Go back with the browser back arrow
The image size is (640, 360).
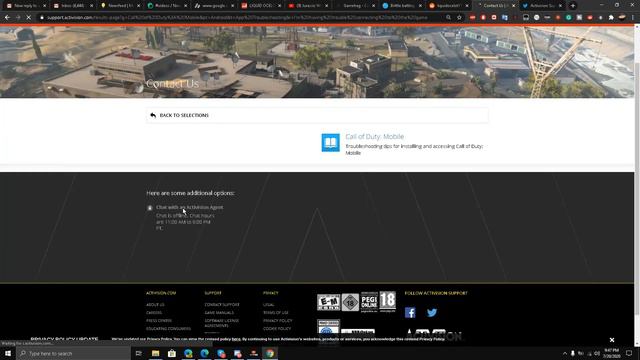7,18
